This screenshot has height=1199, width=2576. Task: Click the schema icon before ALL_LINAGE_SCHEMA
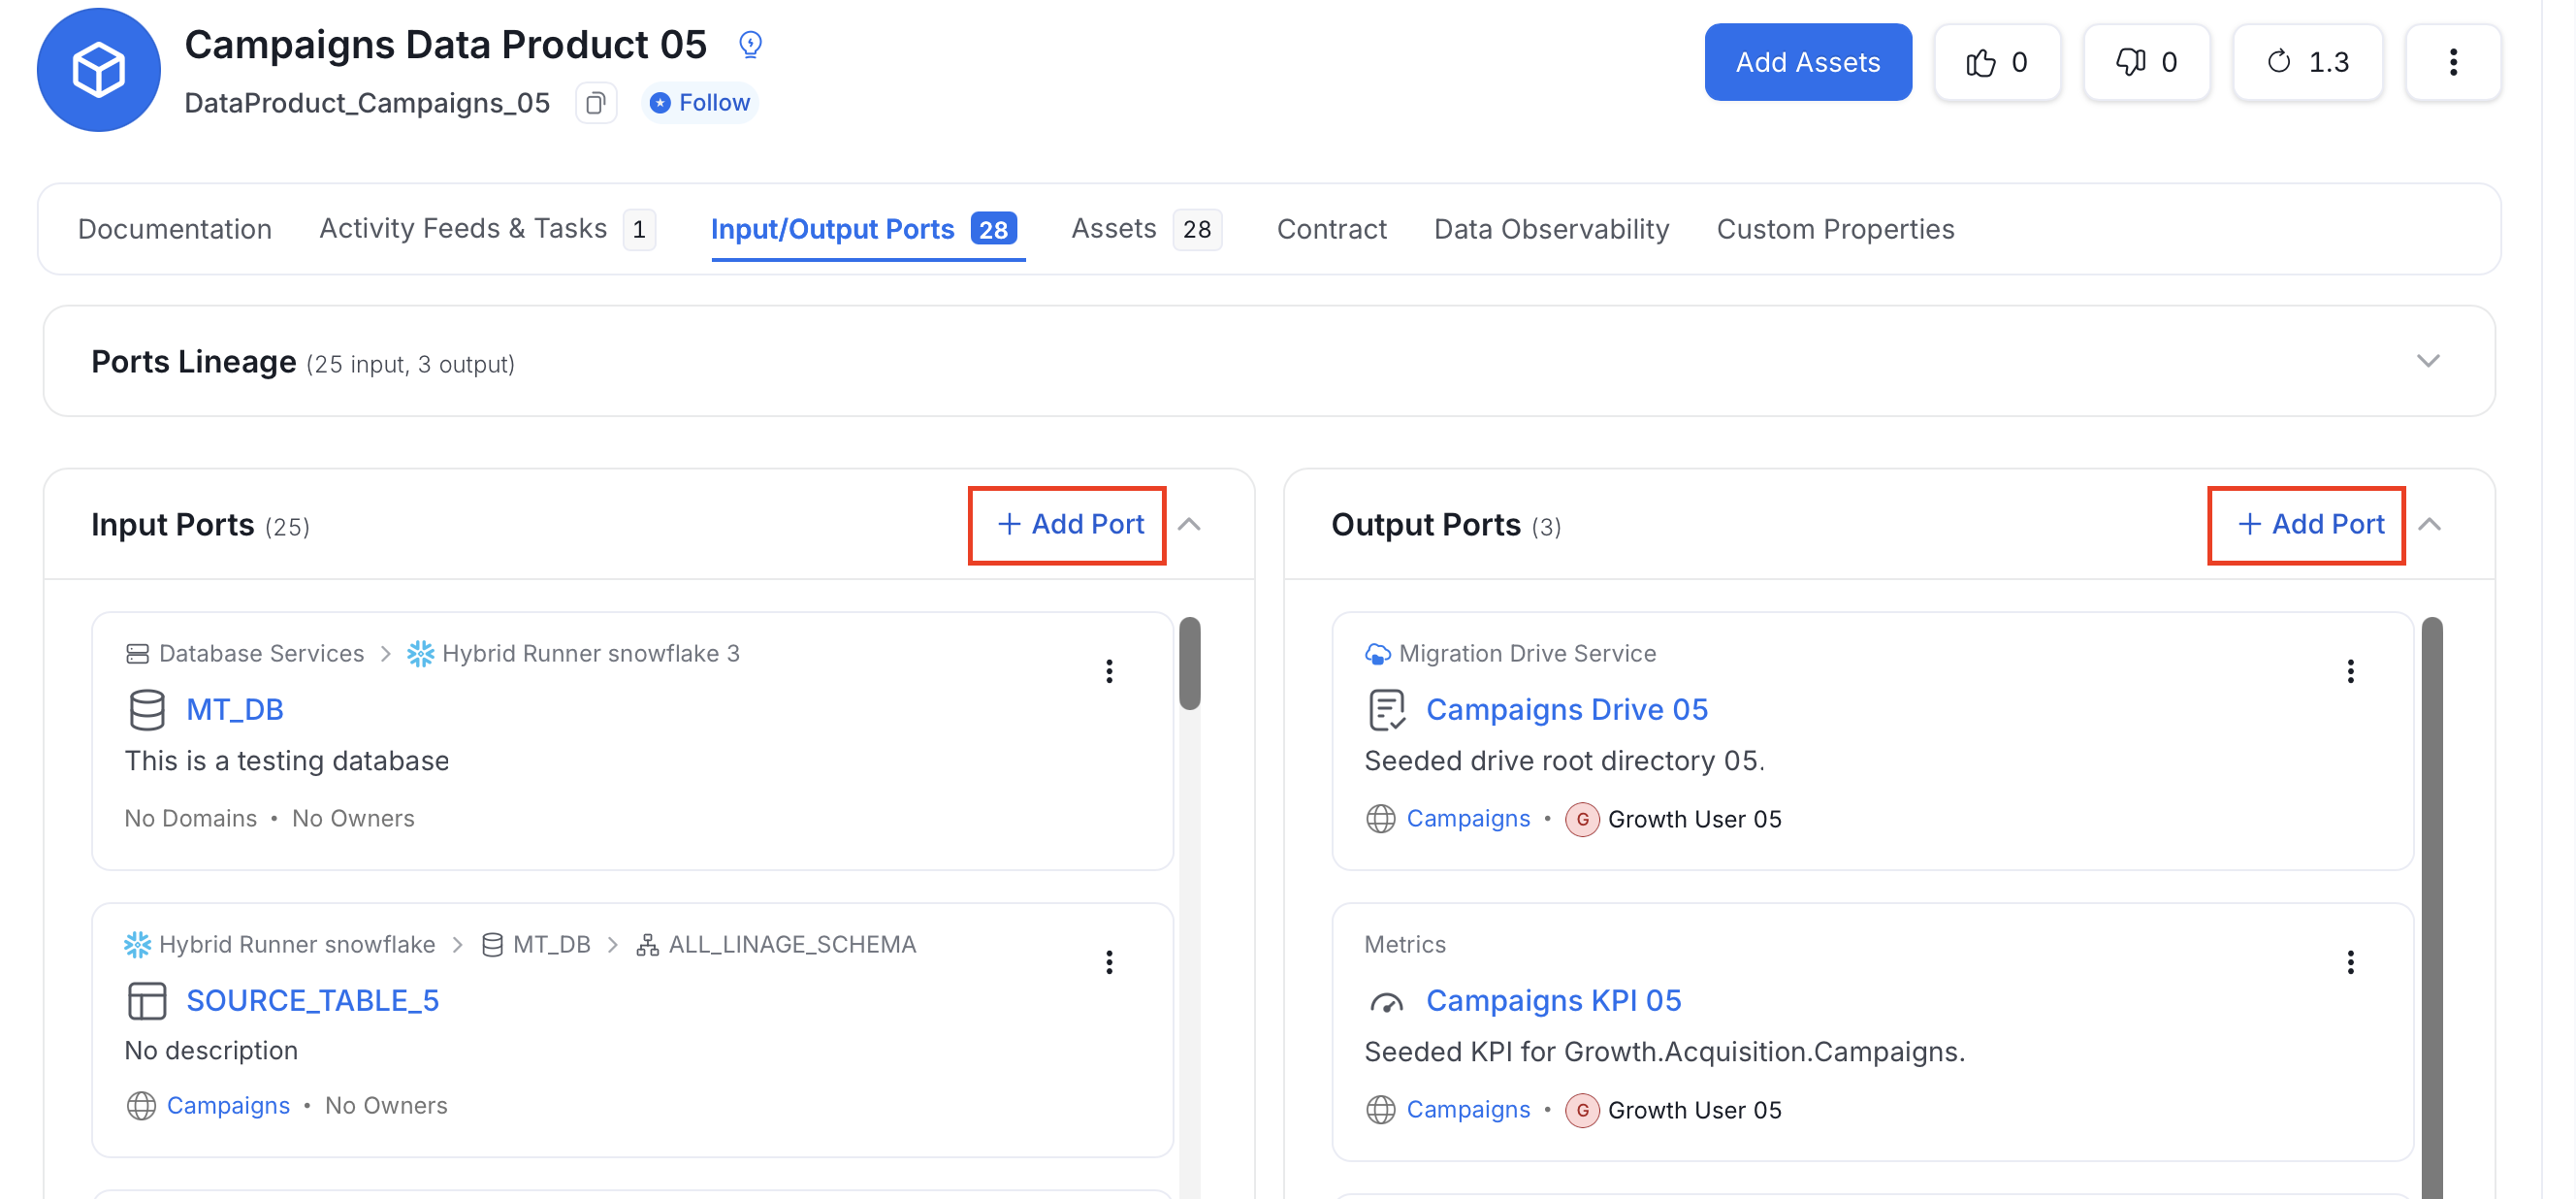648,944
